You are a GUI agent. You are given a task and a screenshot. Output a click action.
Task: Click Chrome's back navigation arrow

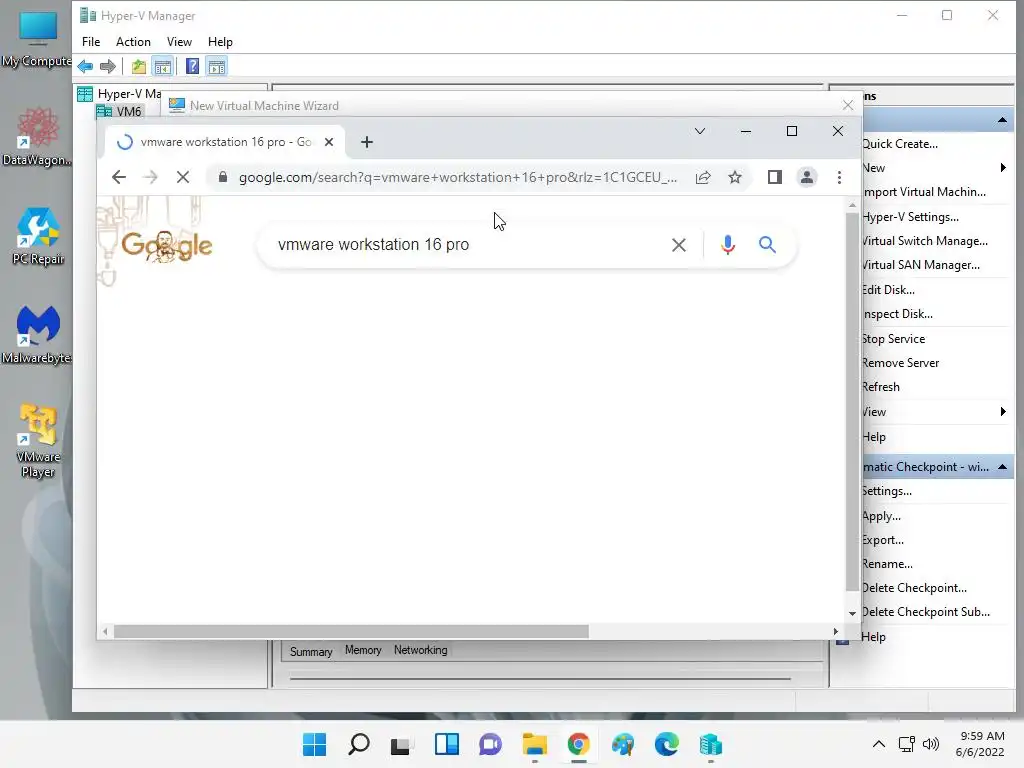click(118, 177)
